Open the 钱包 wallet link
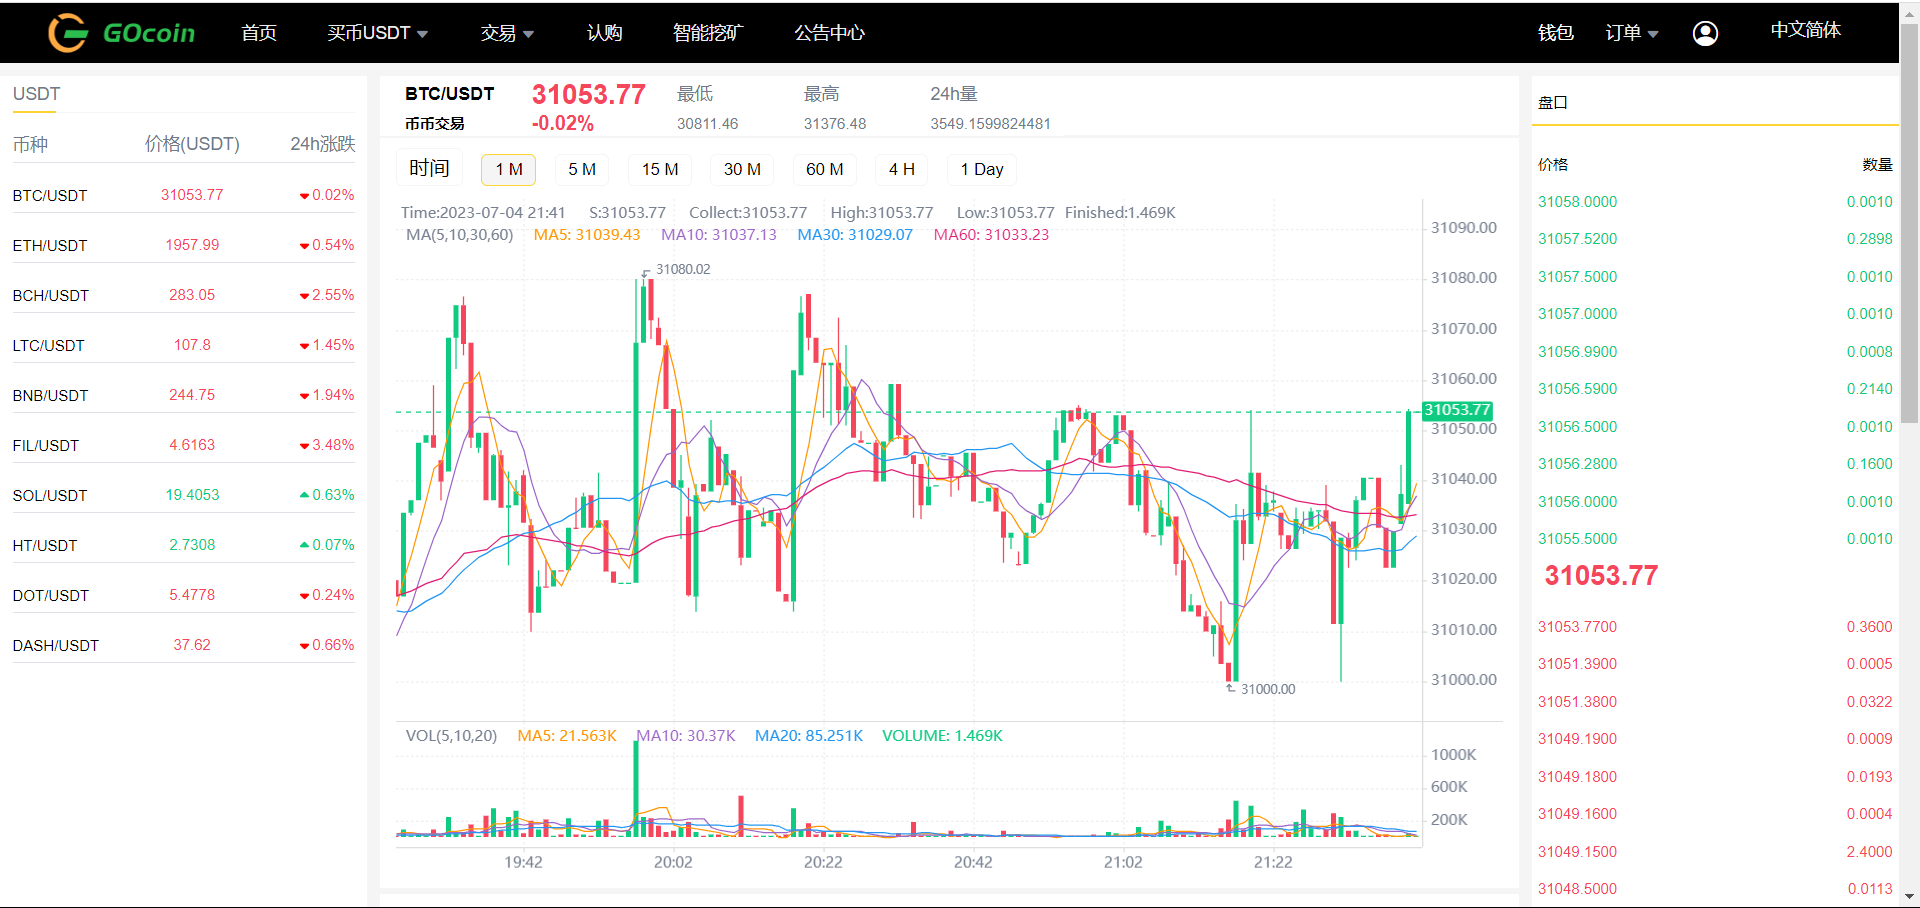The height and width of the screenshot is (908, 1920). tap(1555, 33)
